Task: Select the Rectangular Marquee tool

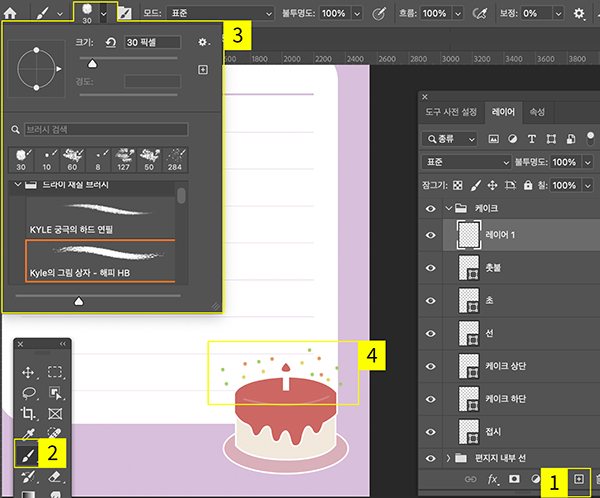Action: [x=55, y=372]
